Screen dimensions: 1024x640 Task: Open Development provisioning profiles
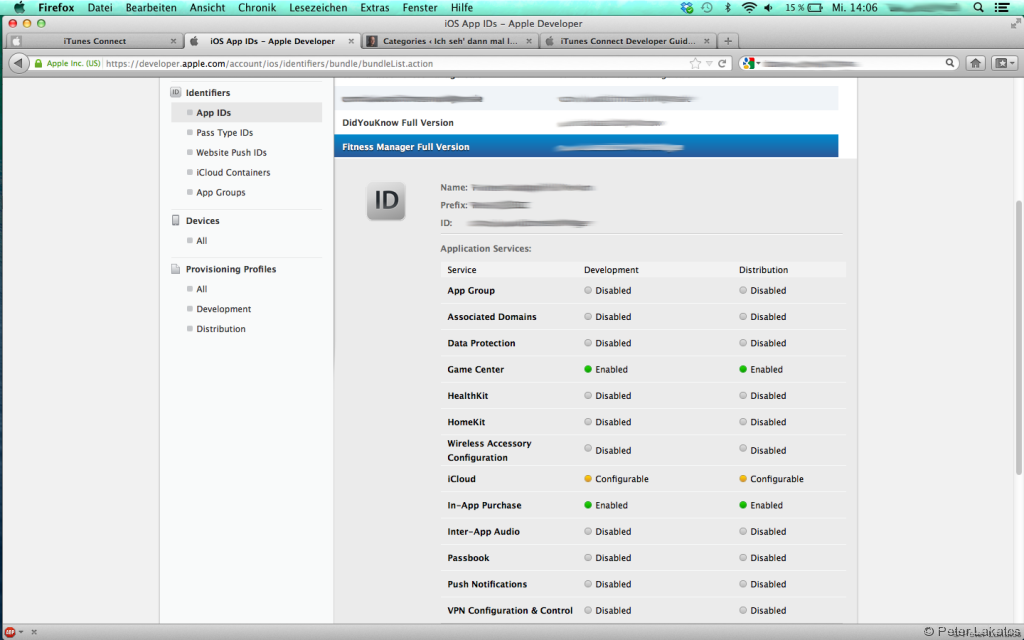[223, 309]
